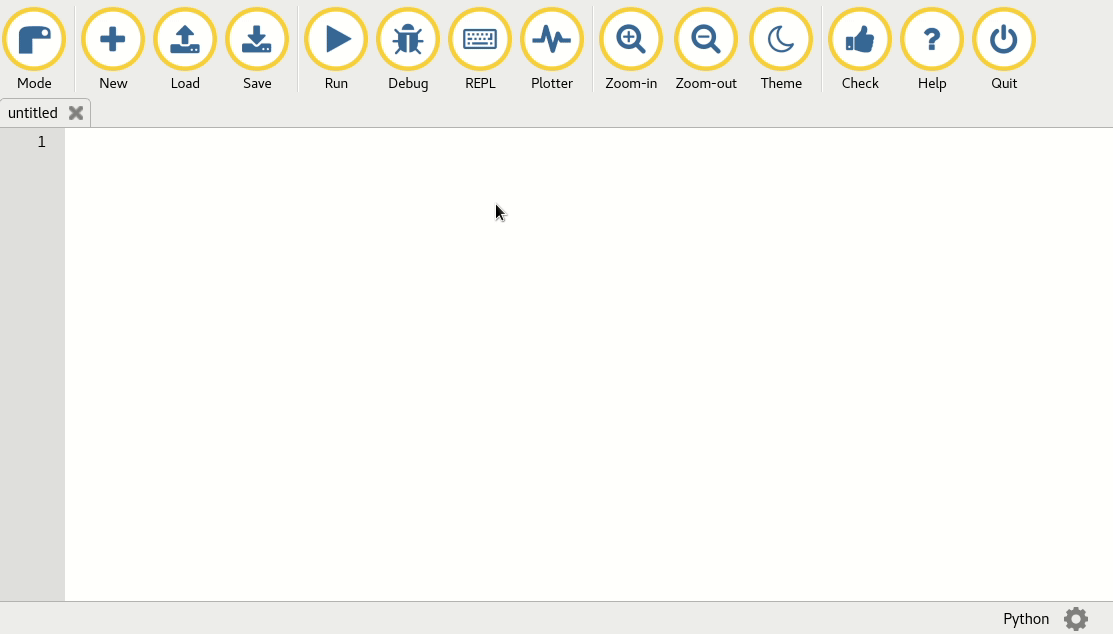Close the untitled tab
1113x634 pixels.
point(76,113)
